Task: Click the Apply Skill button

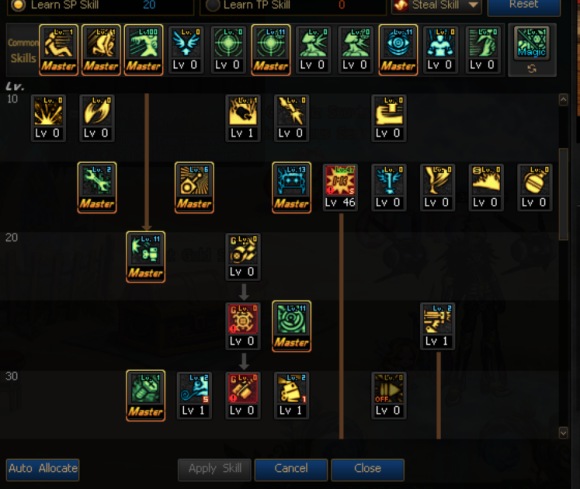Action: pos(215,469)
